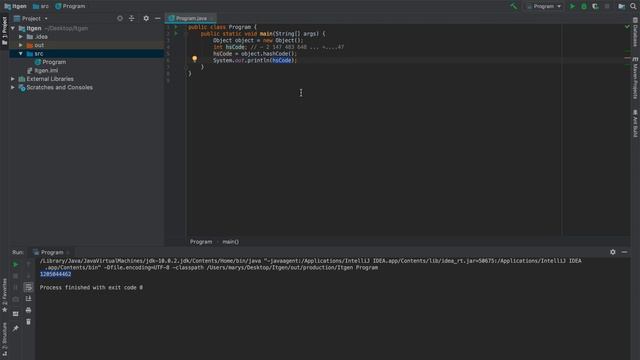This screenshot has height=360, width=640.
Task: Click main() in editor bottom breadcrumb
Action: [231, 242]
